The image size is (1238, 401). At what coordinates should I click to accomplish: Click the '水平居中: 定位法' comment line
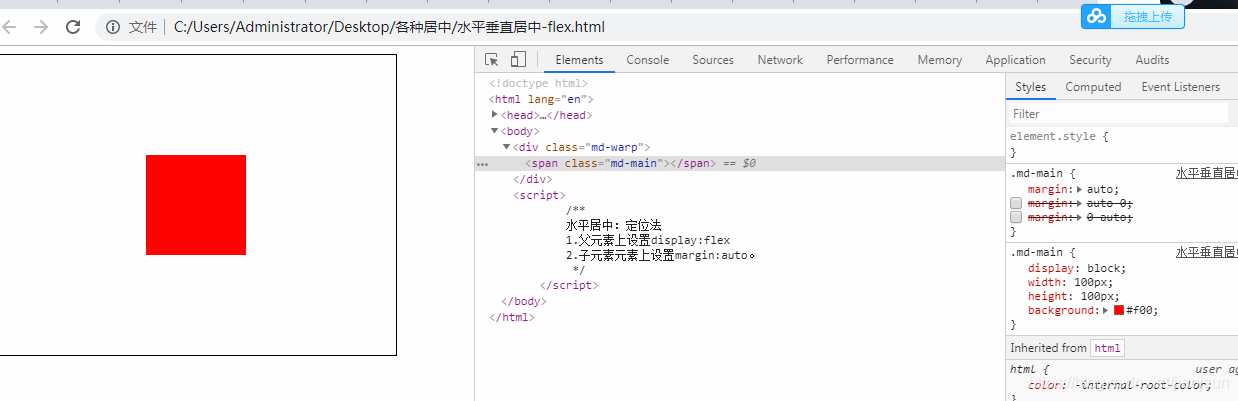point(613,225)
